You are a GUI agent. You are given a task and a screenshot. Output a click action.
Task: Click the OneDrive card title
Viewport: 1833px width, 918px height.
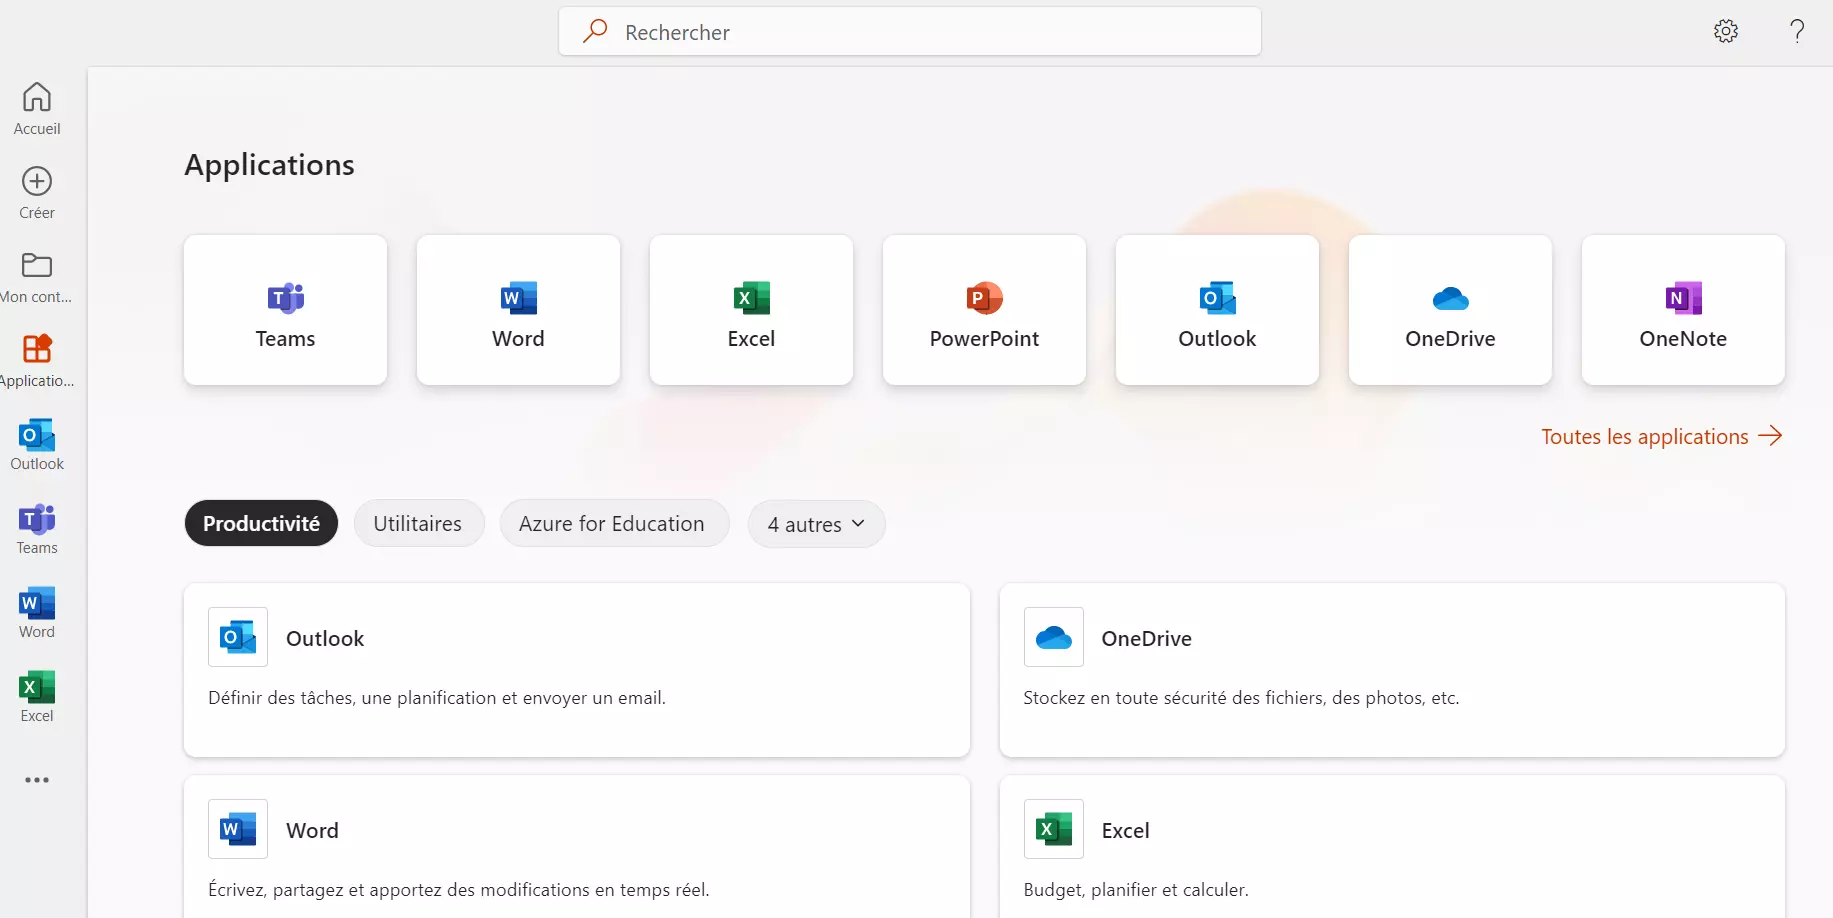[1146, 638]
